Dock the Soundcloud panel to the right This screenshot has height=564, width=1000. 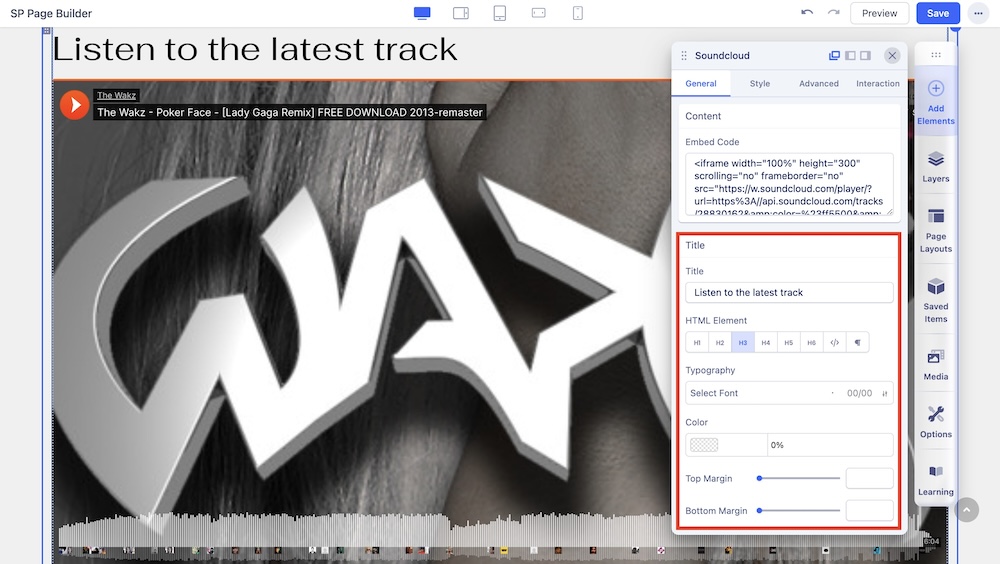click(866, 56)
